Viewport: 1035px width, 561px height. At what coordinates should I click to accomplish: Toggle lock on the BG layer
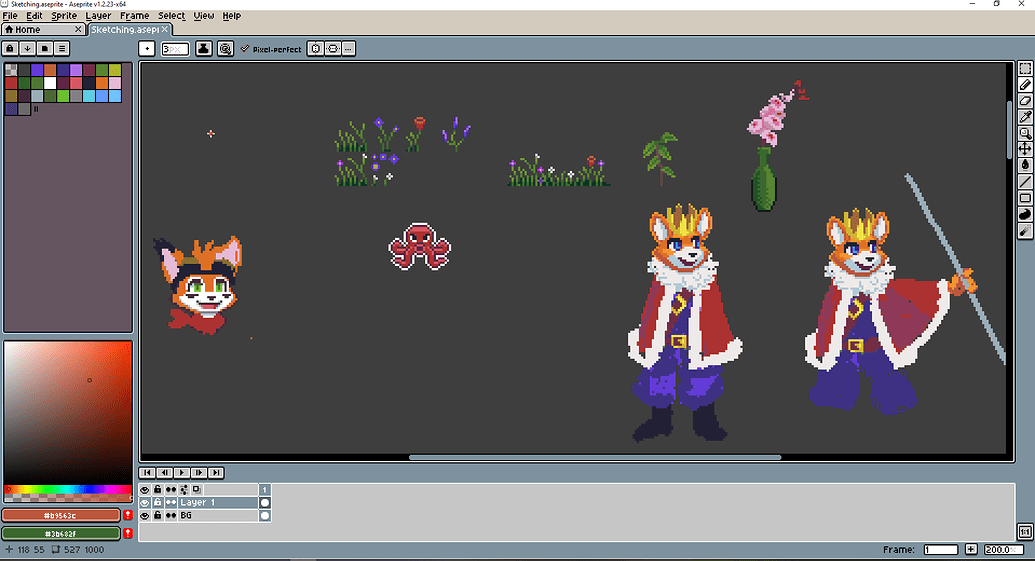pos(158,516)
